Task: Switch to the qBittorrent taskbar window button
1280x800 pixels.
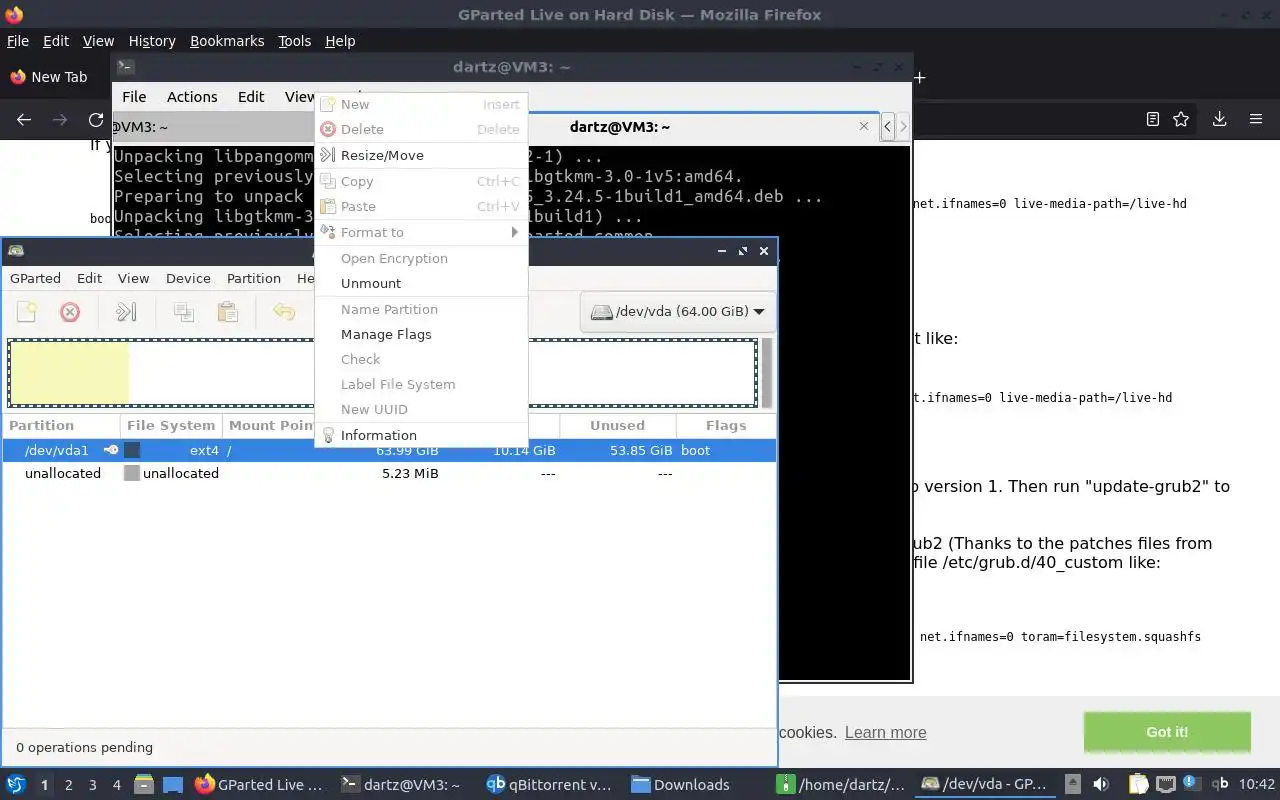Action: [x=549, y=784]
